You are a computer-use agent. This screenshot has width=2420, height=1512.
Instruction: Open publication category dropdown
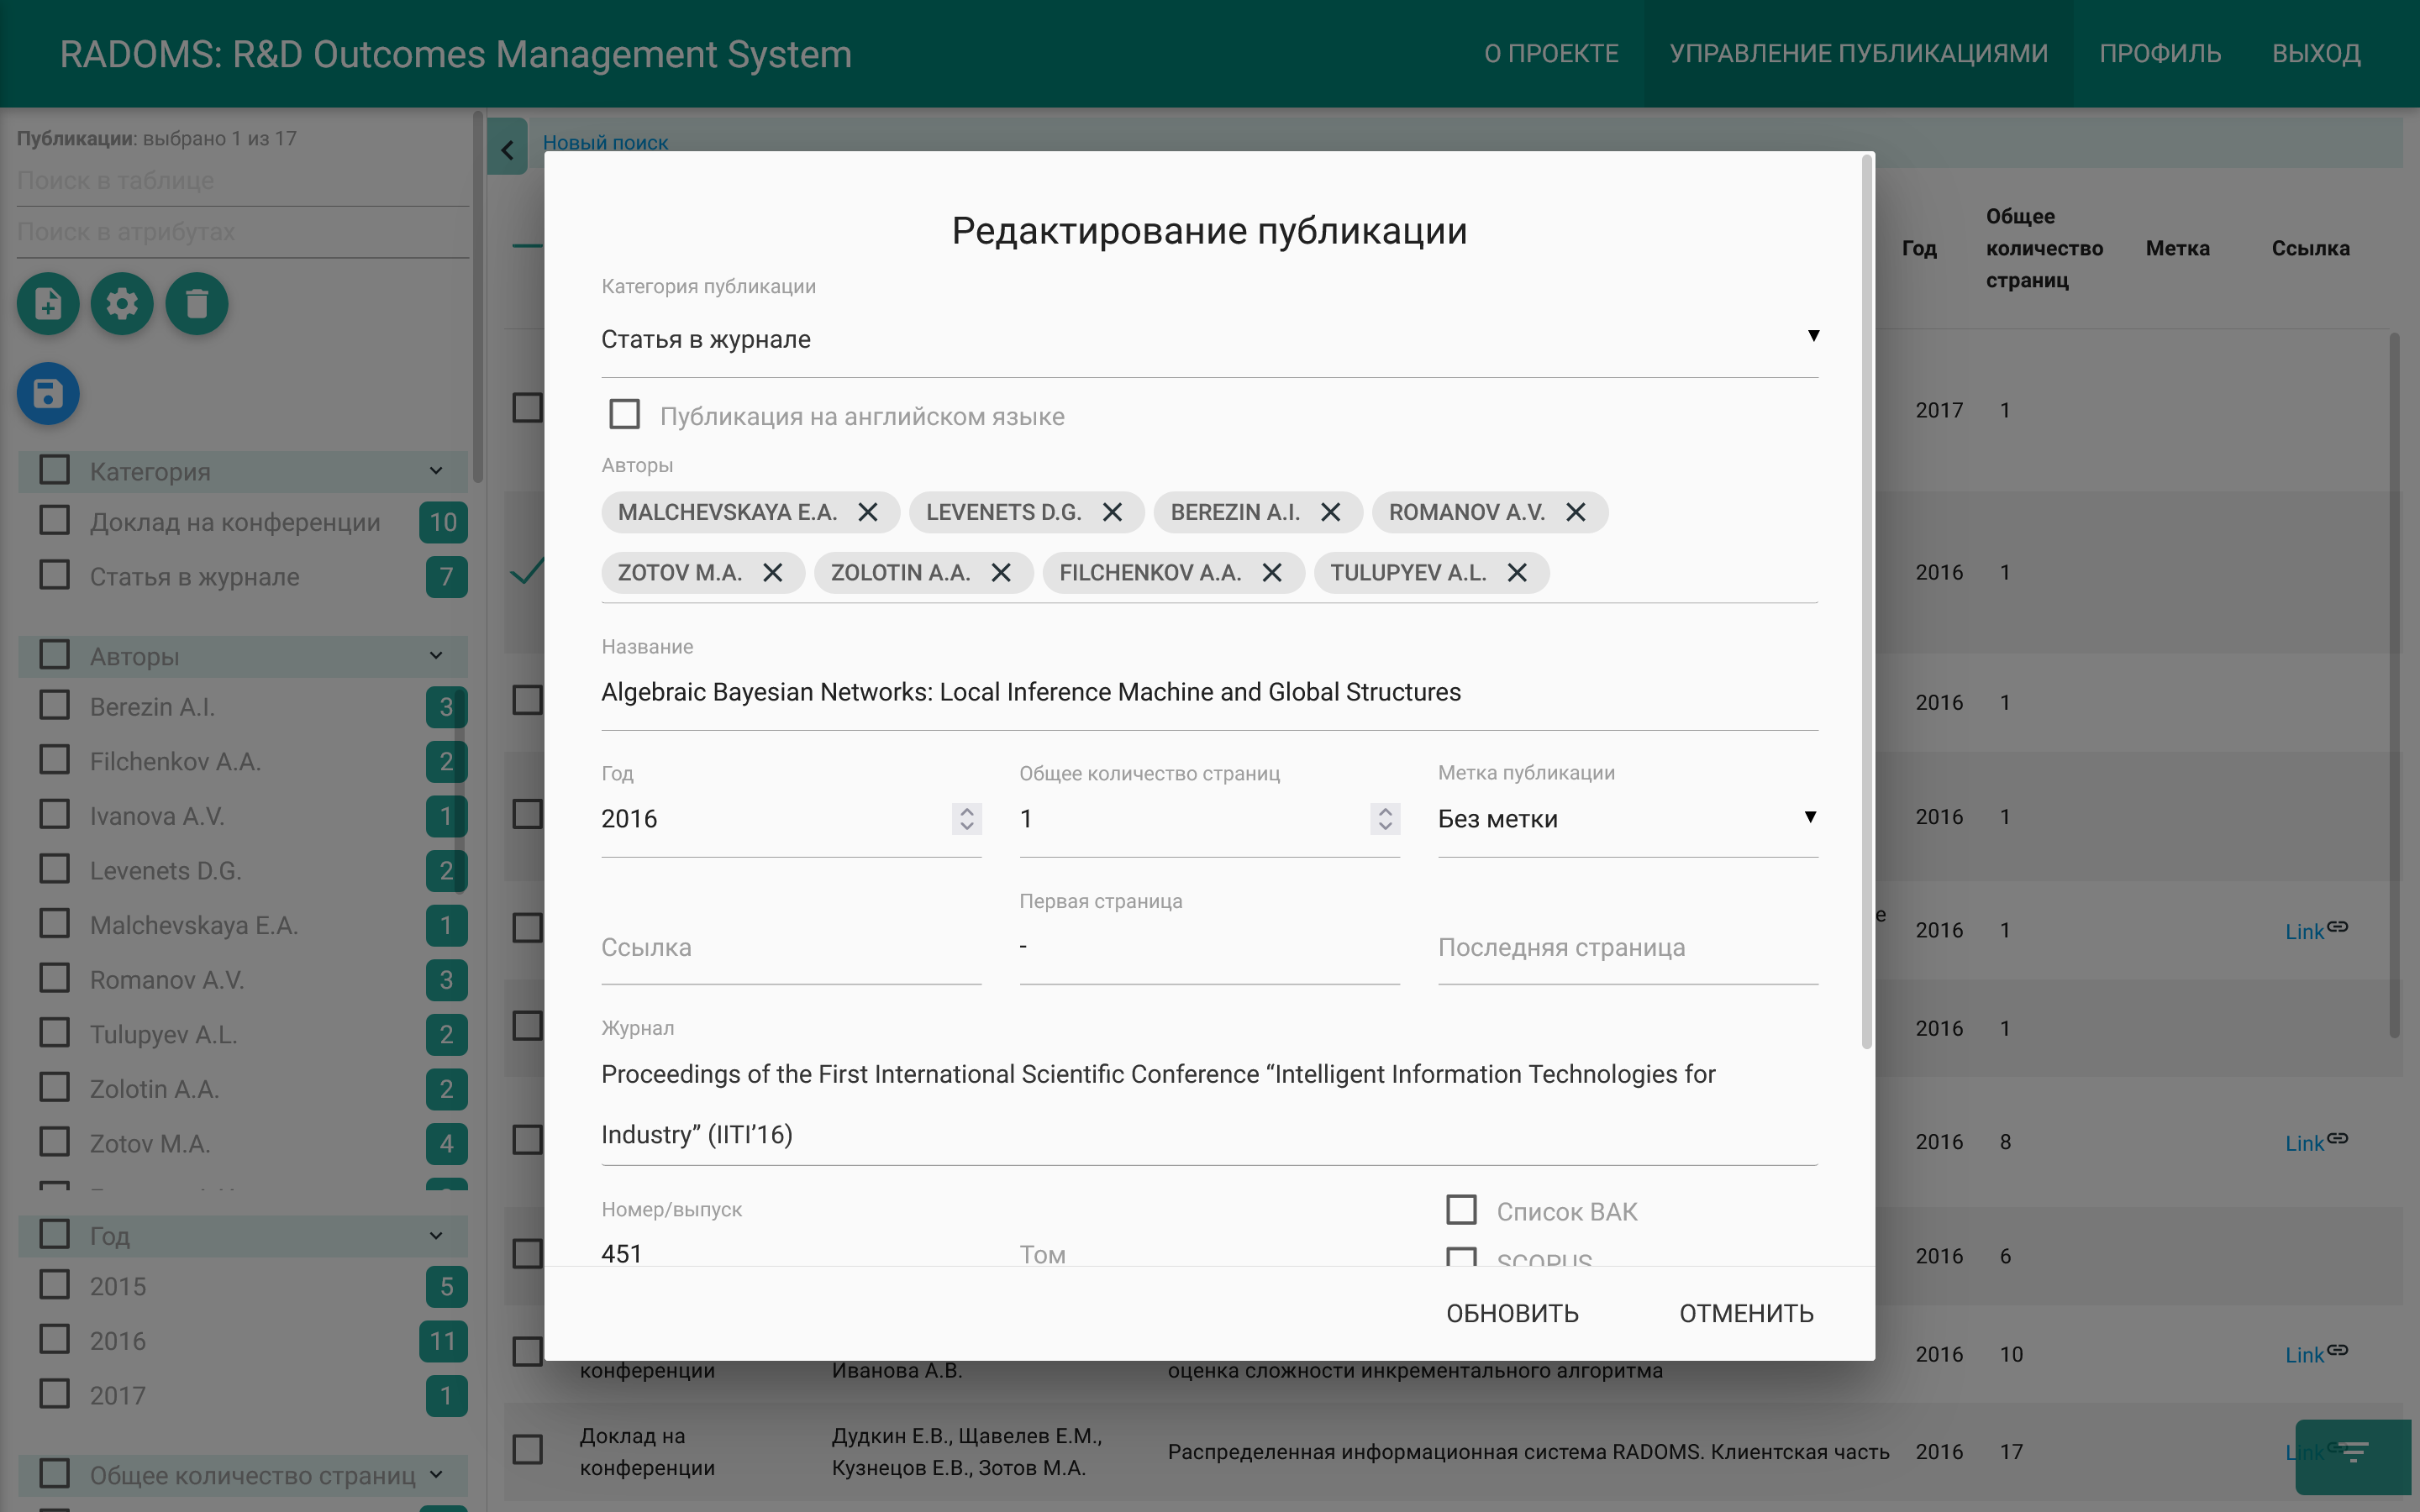coord(1208,339)
